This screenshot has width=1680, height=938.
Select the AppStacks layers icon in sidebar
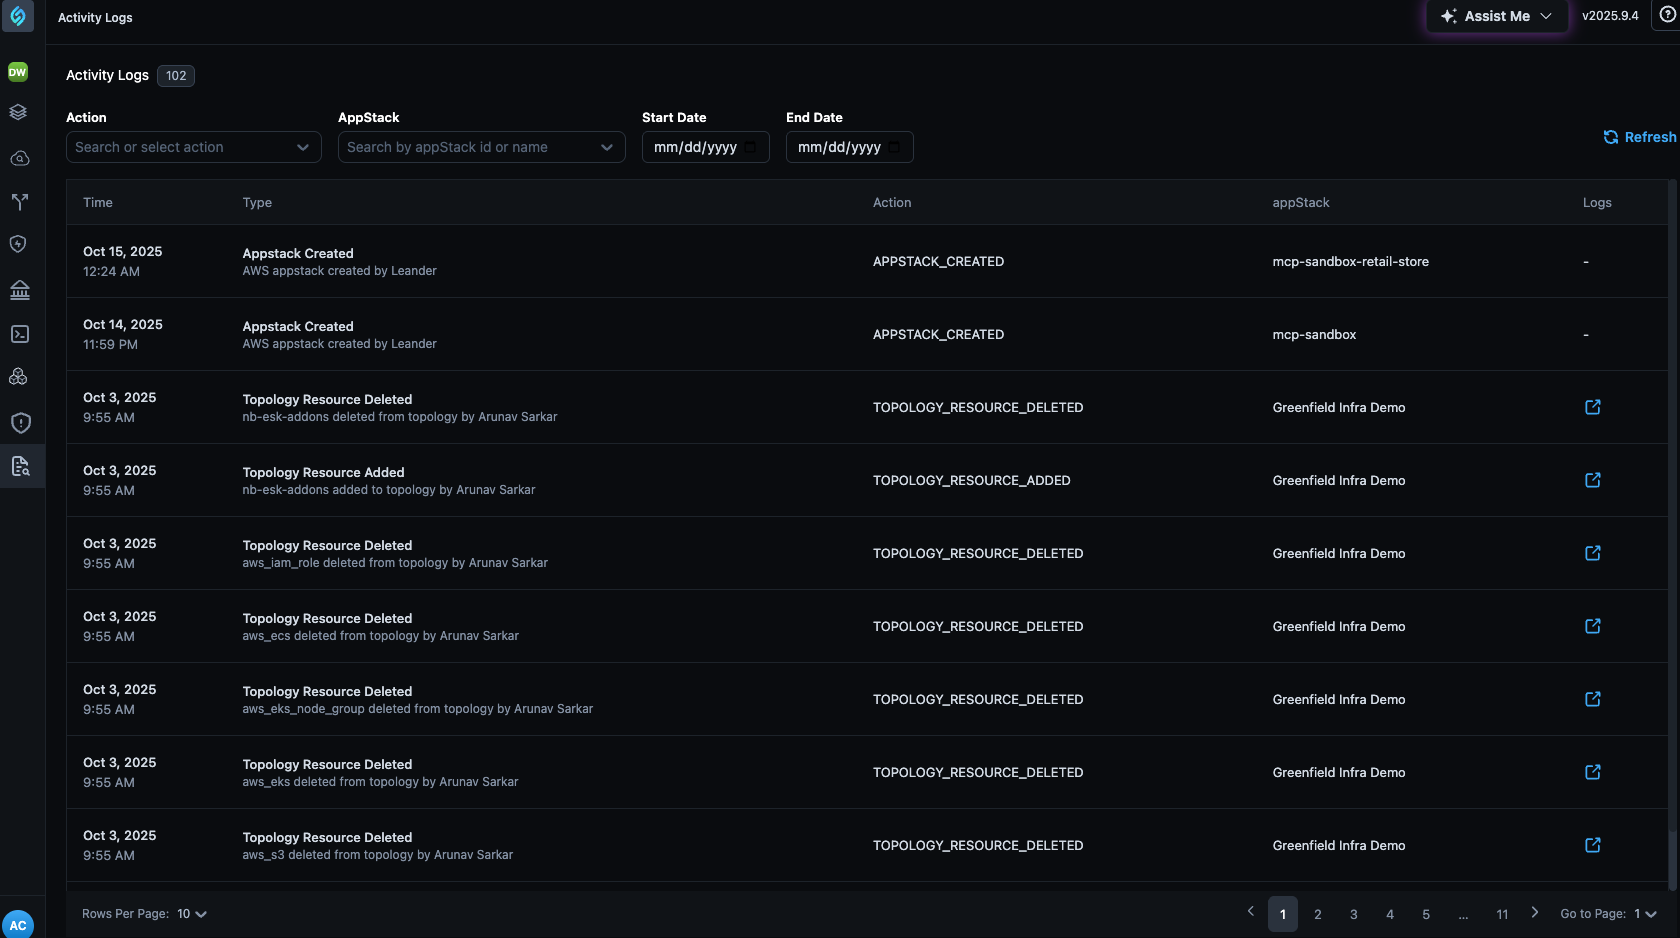(x=18, y=111)
